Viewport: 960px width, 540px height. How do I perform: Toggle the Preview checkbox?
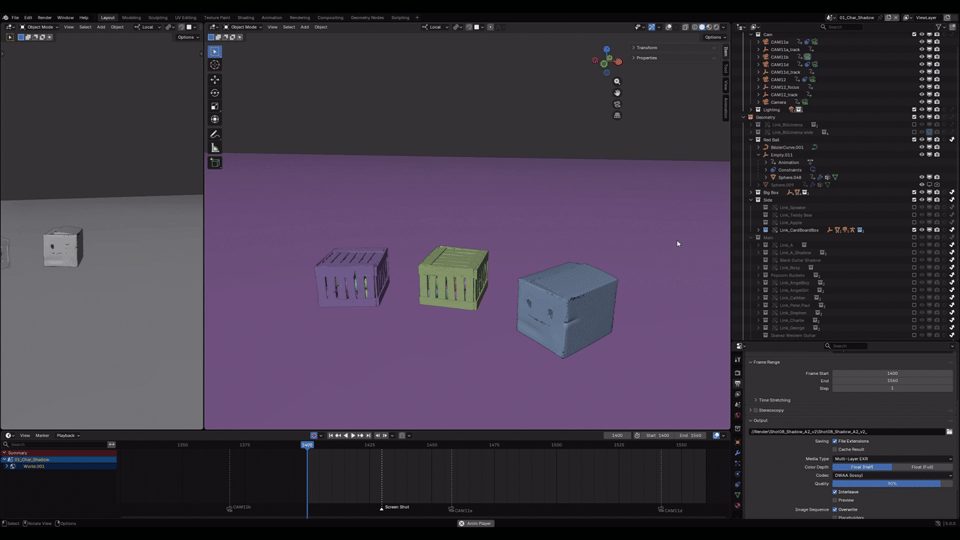coord(834,500)
